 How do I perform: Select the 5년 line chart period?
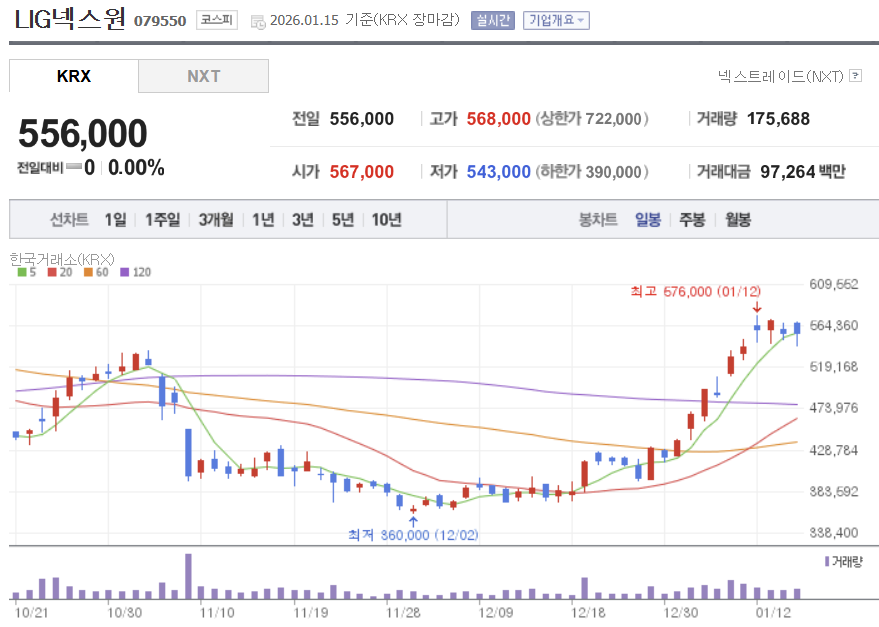[343, 219]
